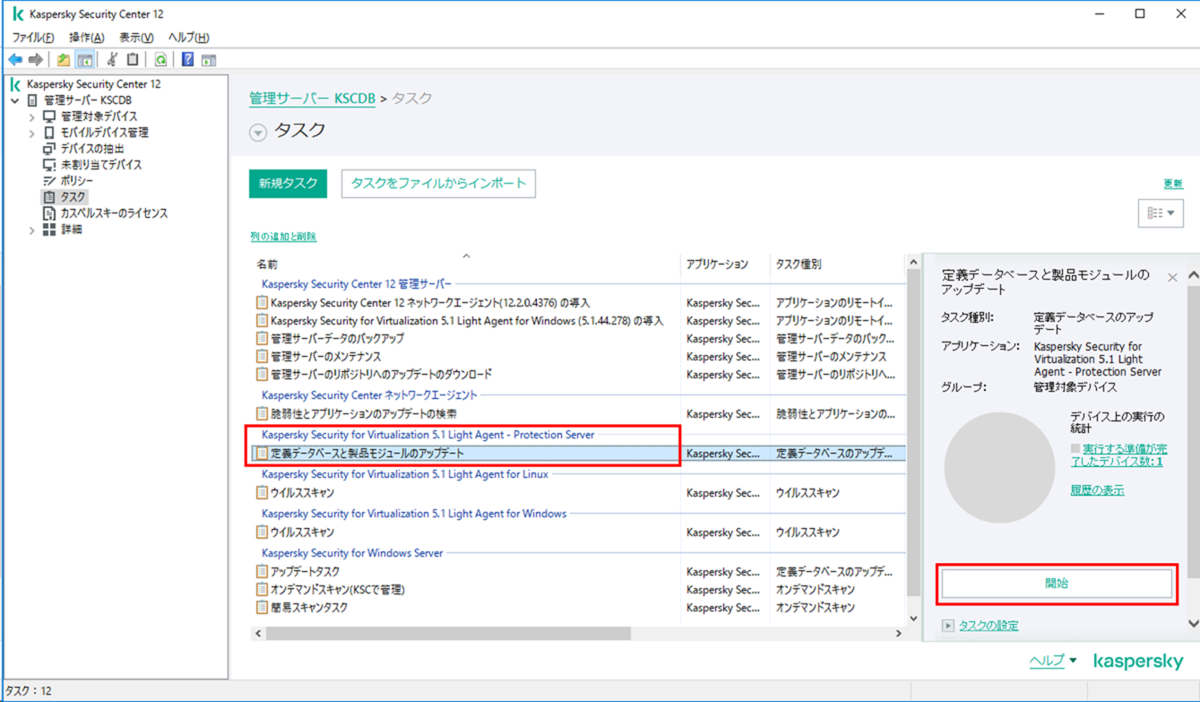This screenshot has width=1200, height=702.
Task: Click the rightmost report window toolbar icon
Action: pos(208,59)
